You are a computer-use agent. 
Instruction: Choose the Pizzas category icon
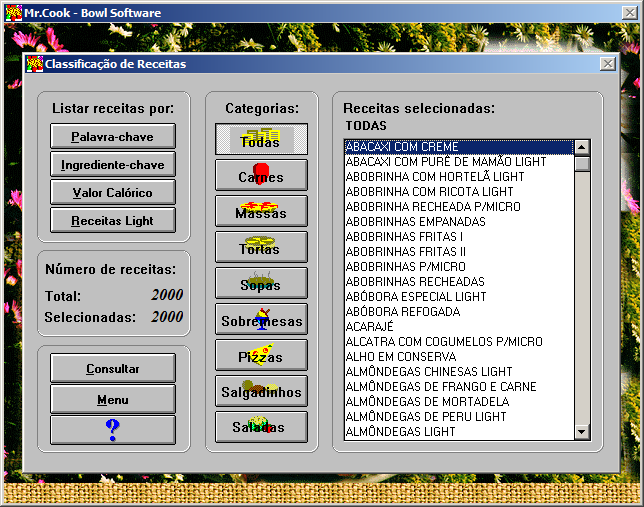[261, 355]
